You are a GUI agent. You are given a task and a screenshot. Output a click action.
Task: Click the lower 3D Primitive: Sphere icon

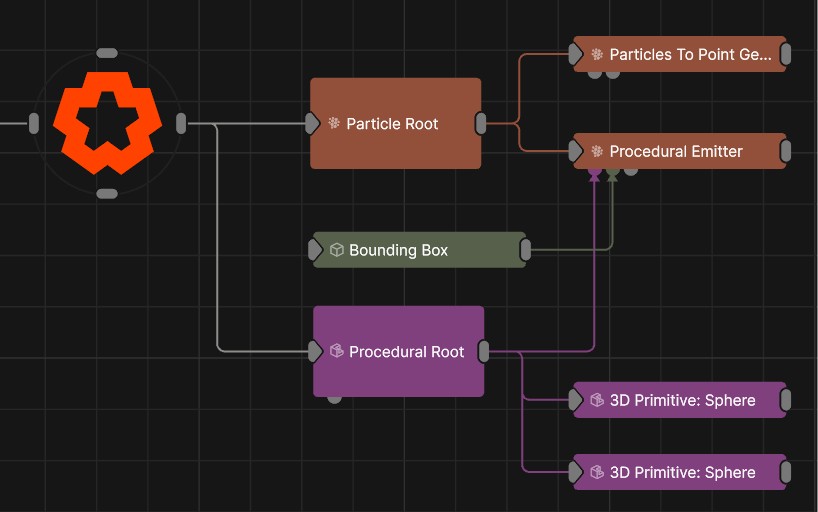tap(597, 472)
